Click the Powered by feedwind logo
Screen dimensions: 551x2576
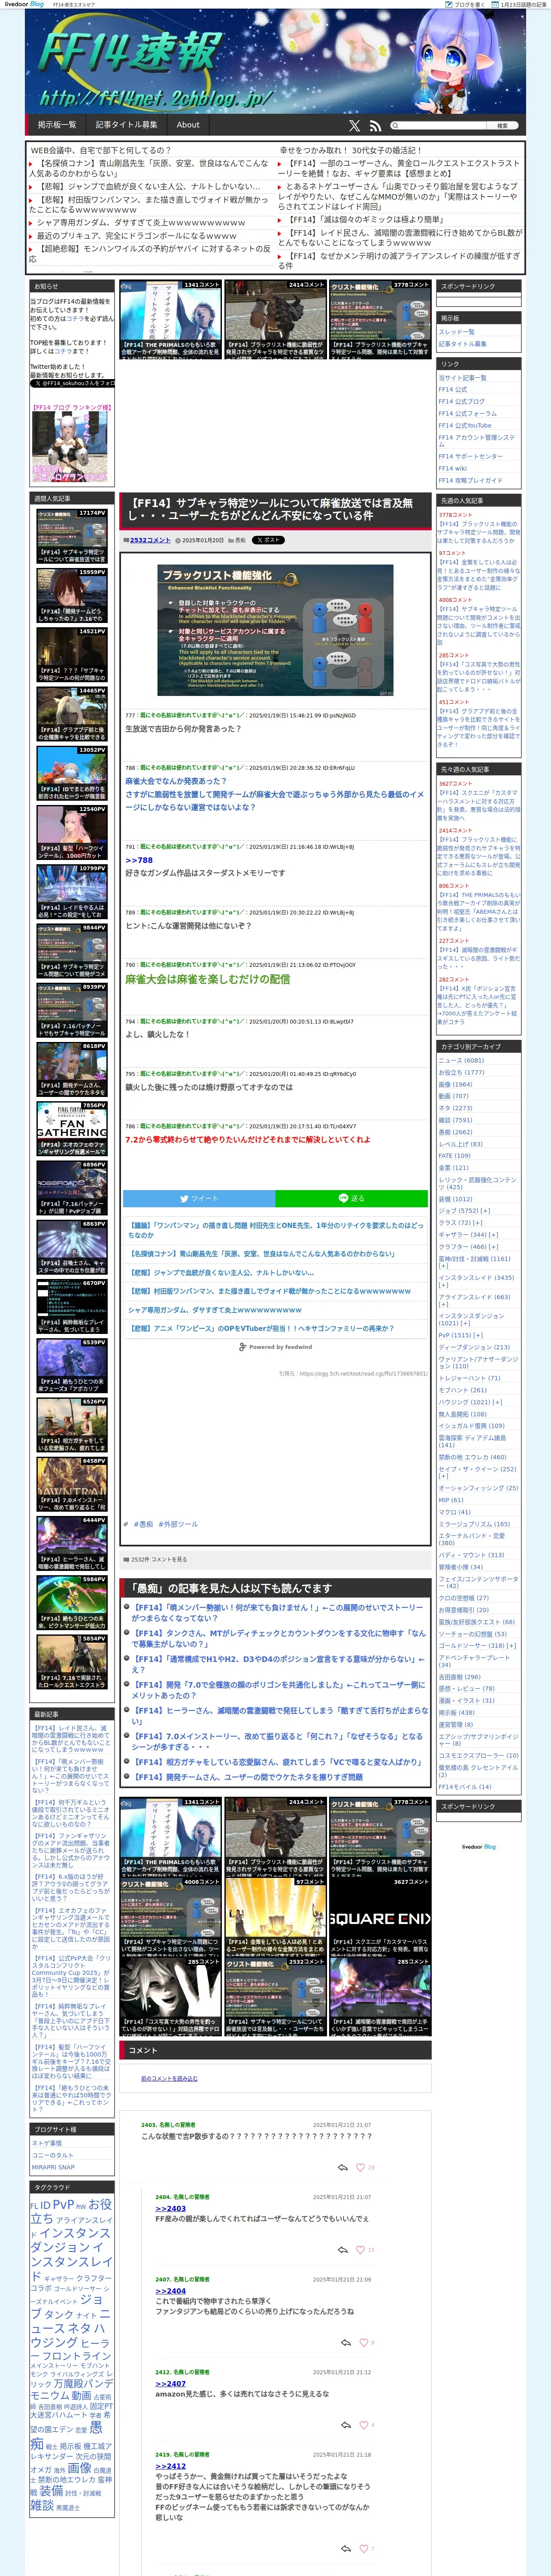275,1347
